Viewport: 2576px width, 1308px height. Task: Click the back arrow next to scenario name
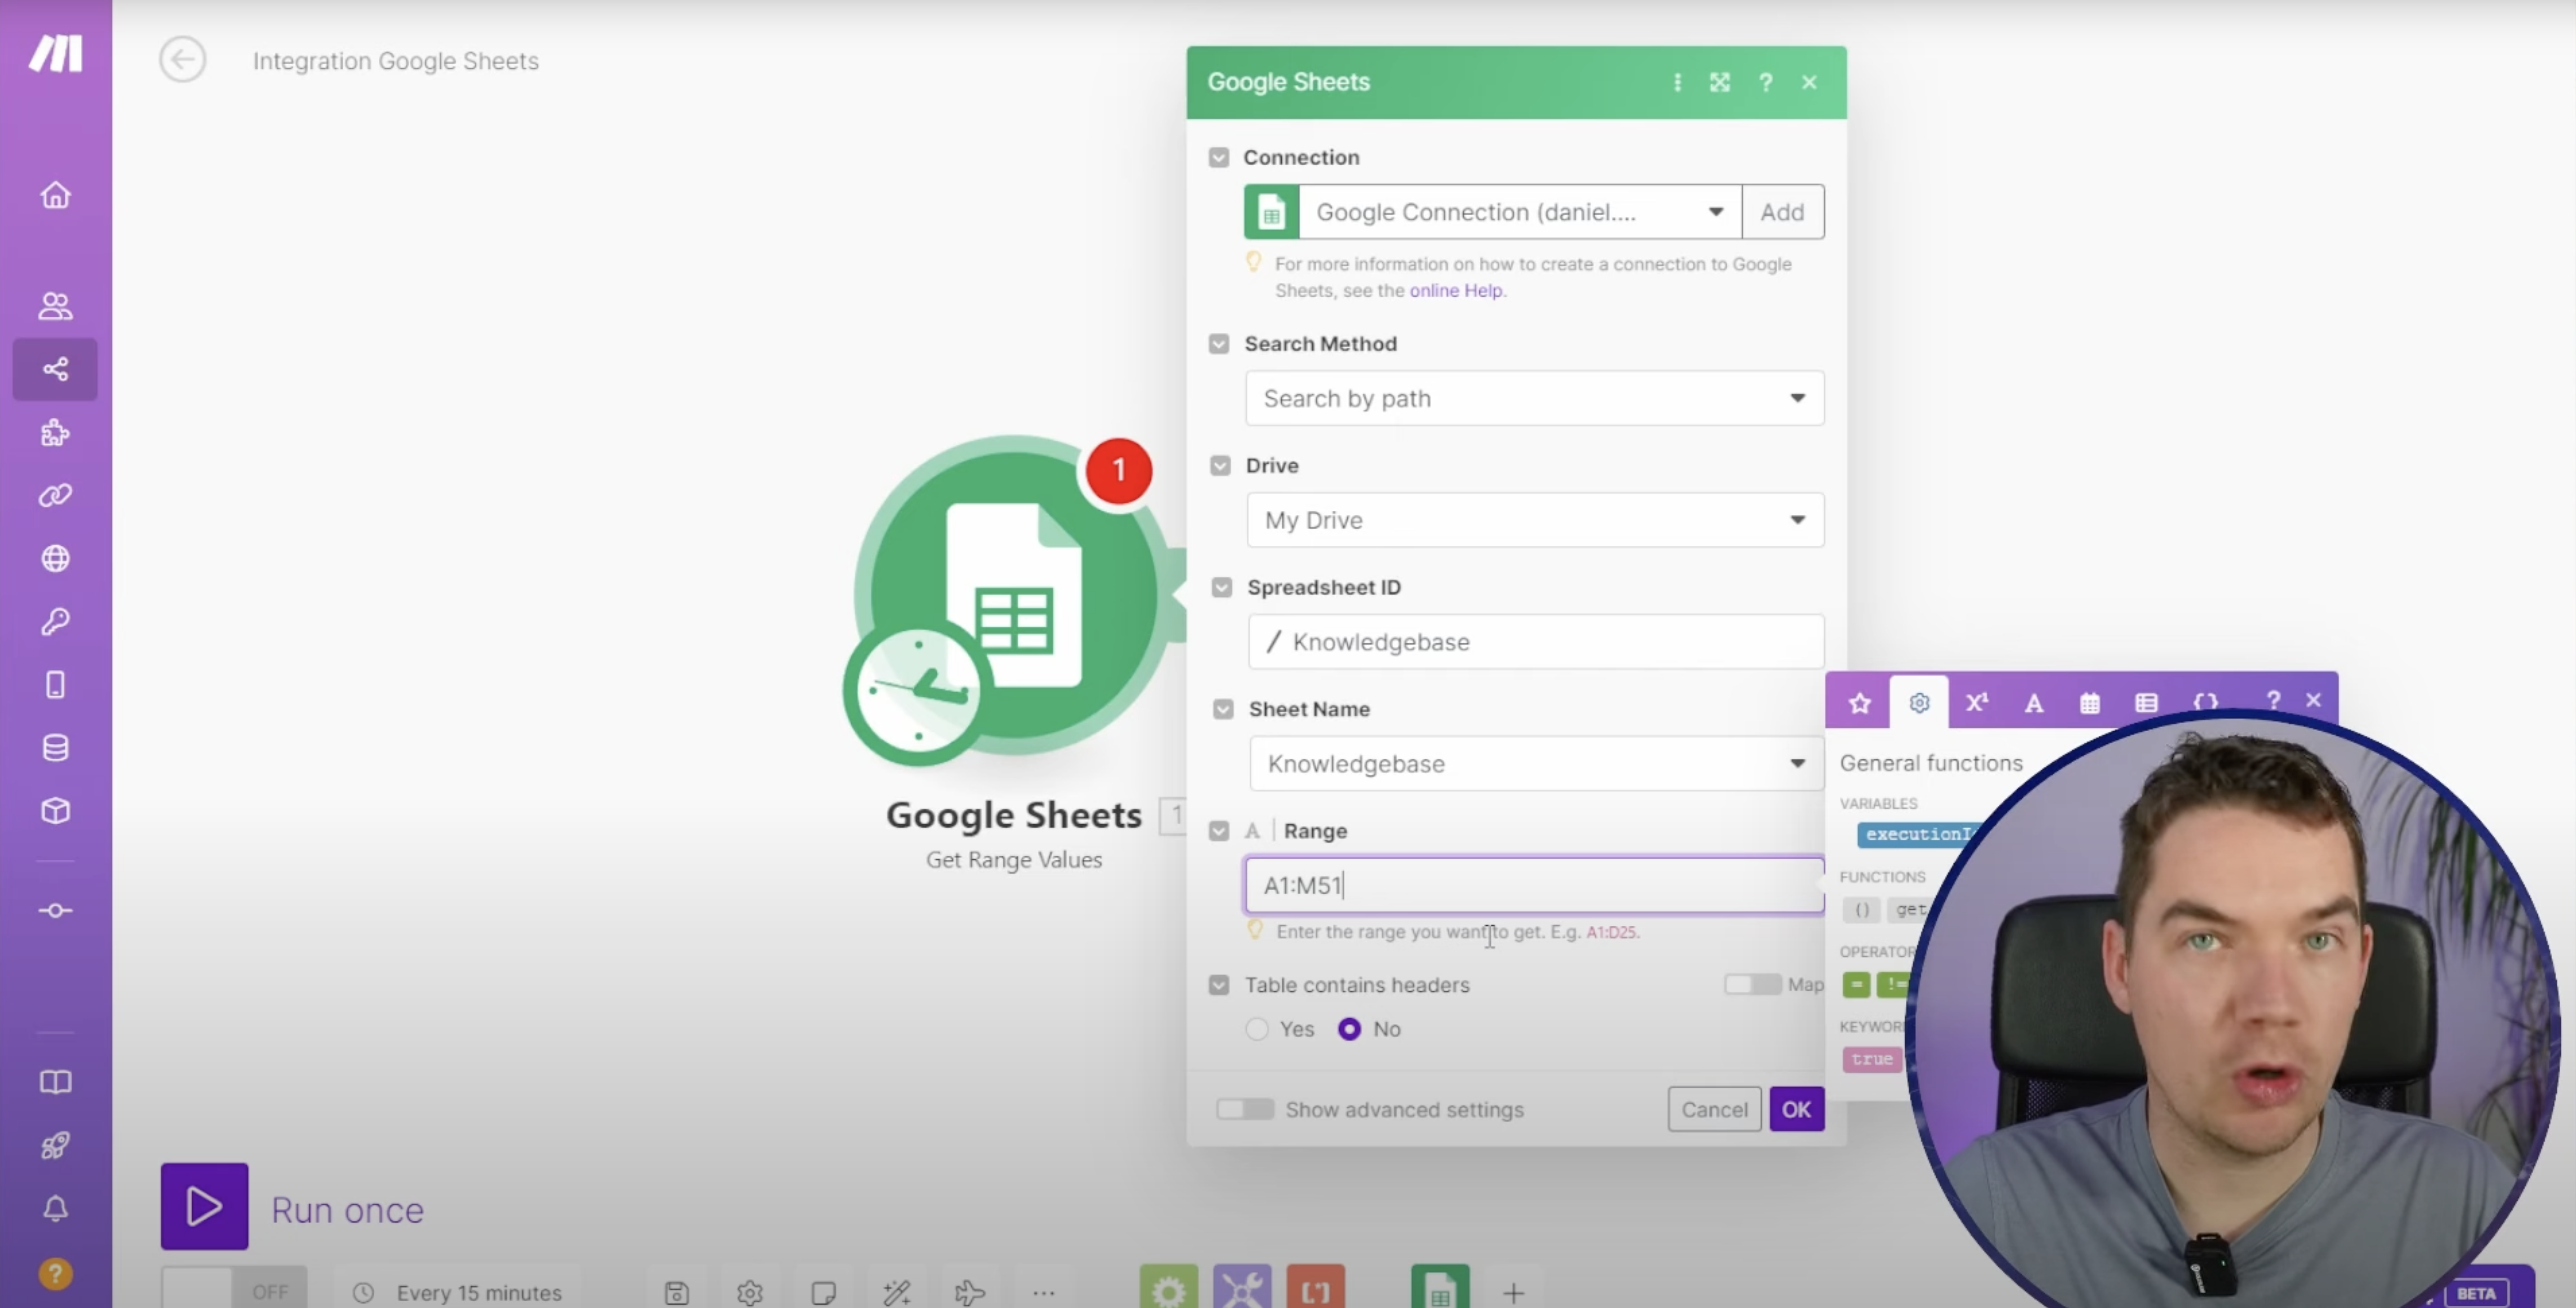182,60
